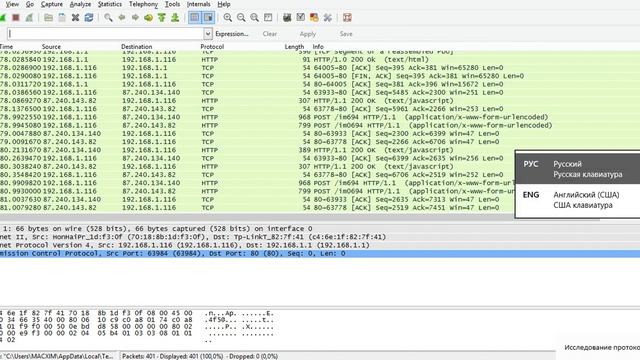Sort by the Length column header

pos(294,47)
